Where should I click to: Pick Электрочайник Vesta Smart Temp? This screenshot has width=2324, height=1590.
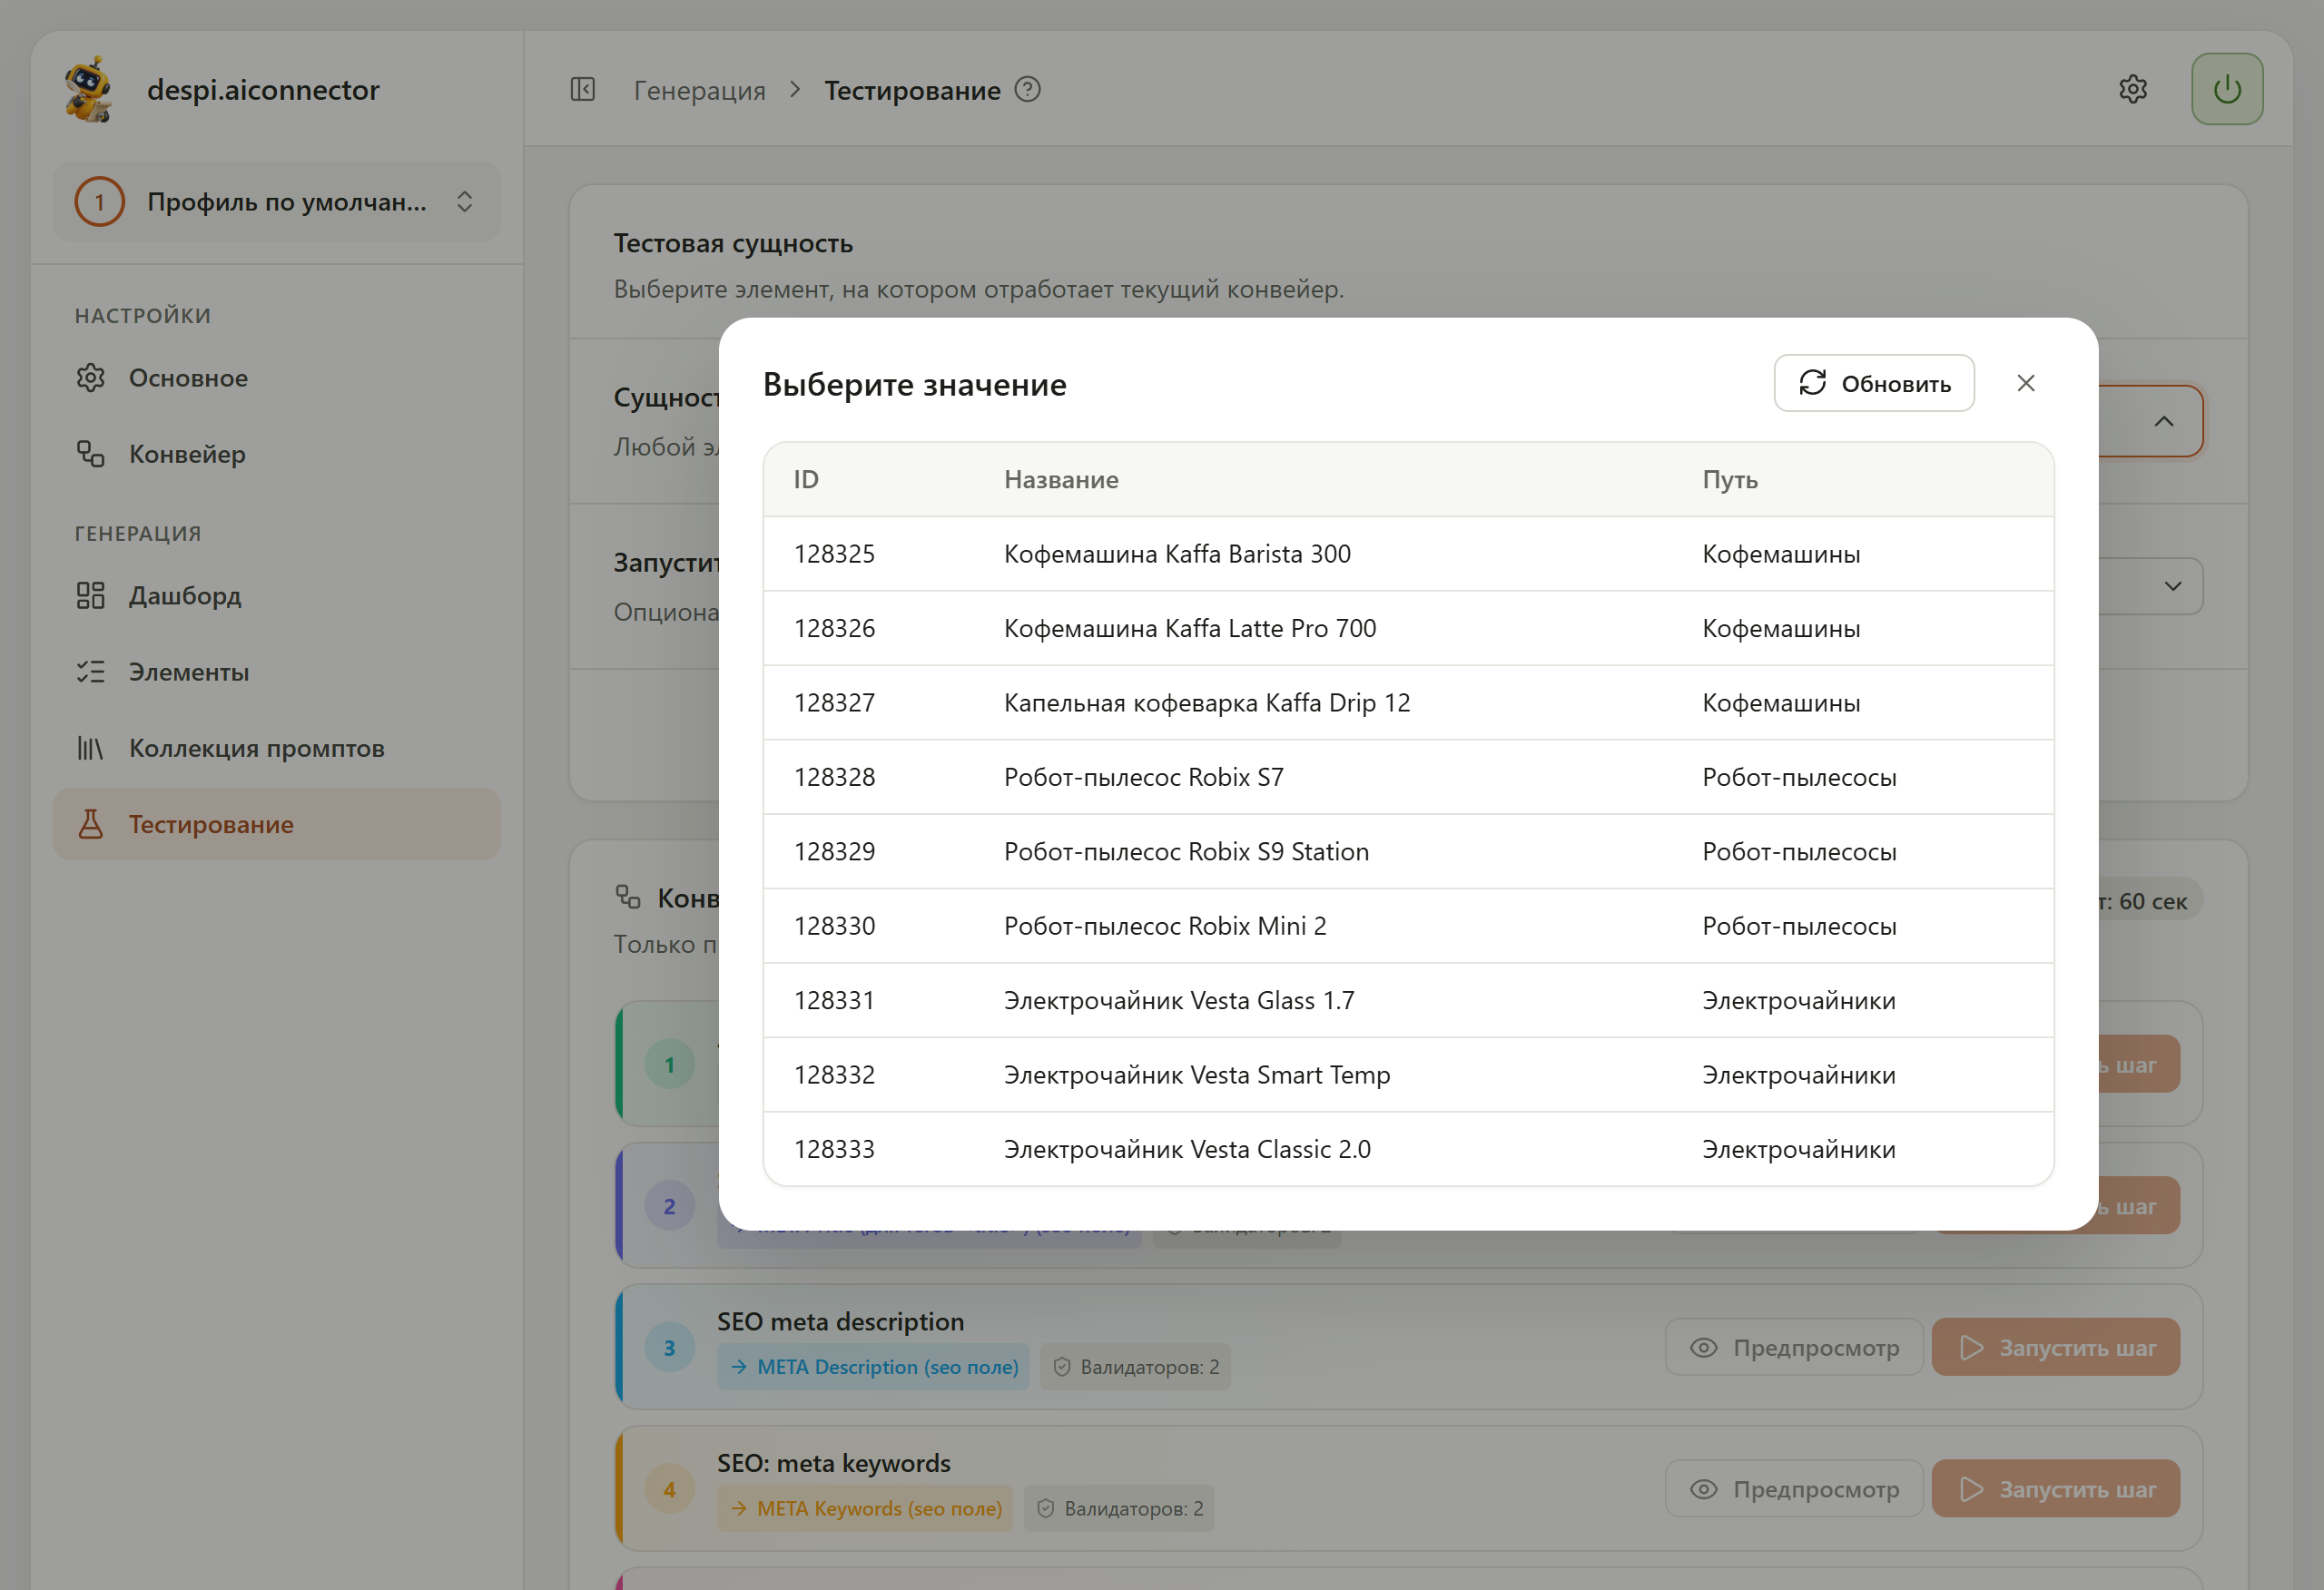tap(1408, 1075)
